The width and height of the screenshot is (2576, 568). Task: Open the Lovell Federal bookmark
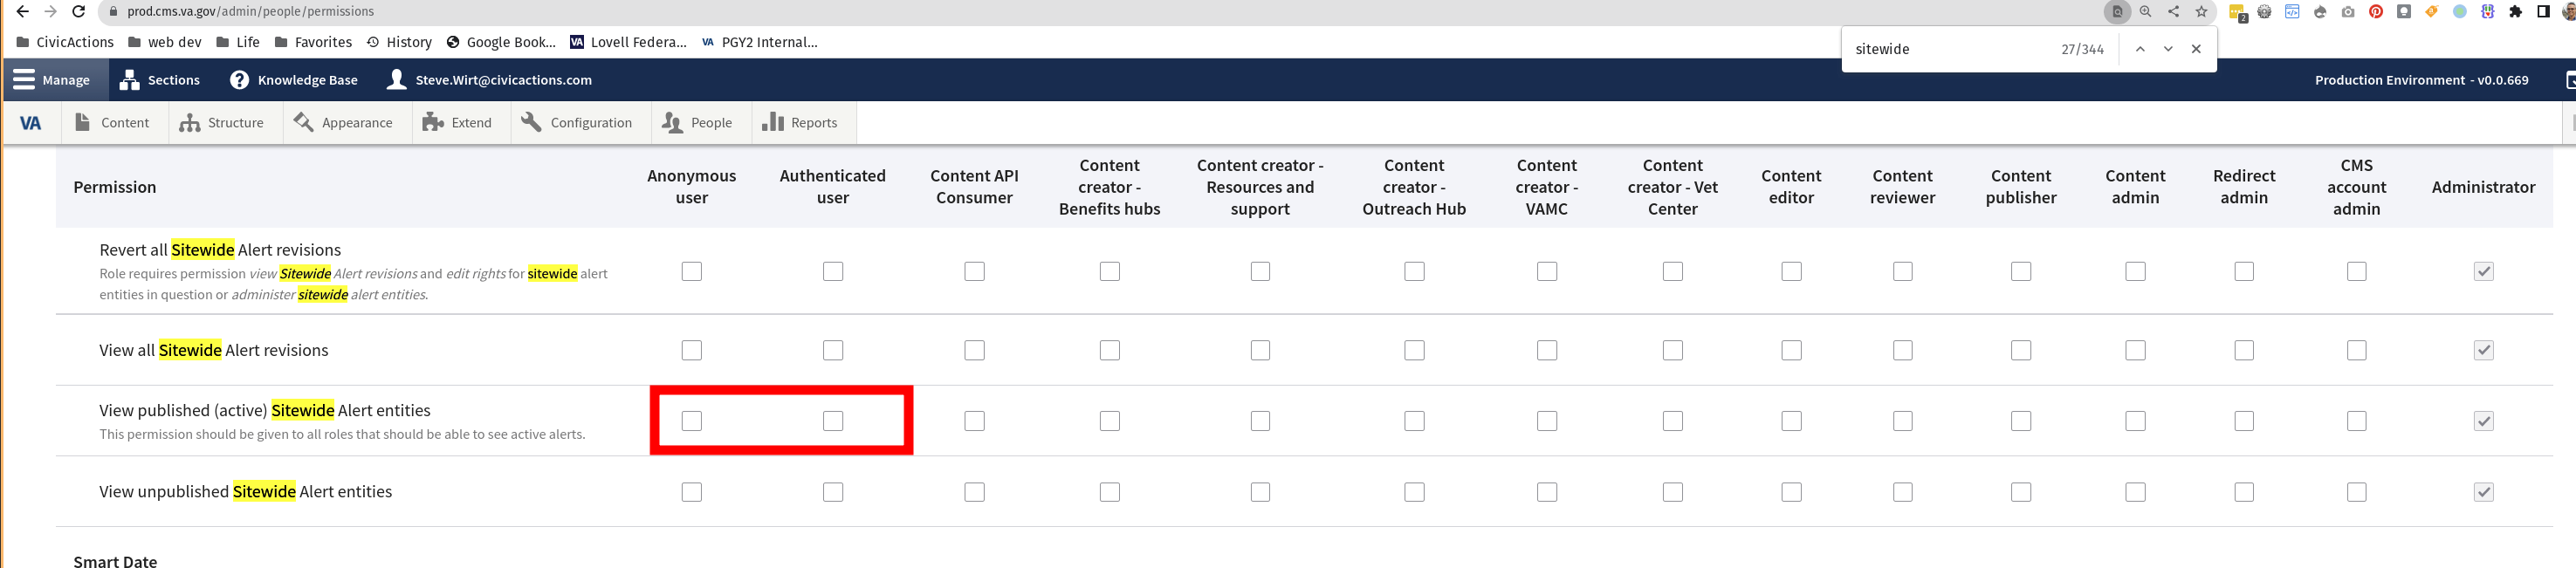(628, 42)
